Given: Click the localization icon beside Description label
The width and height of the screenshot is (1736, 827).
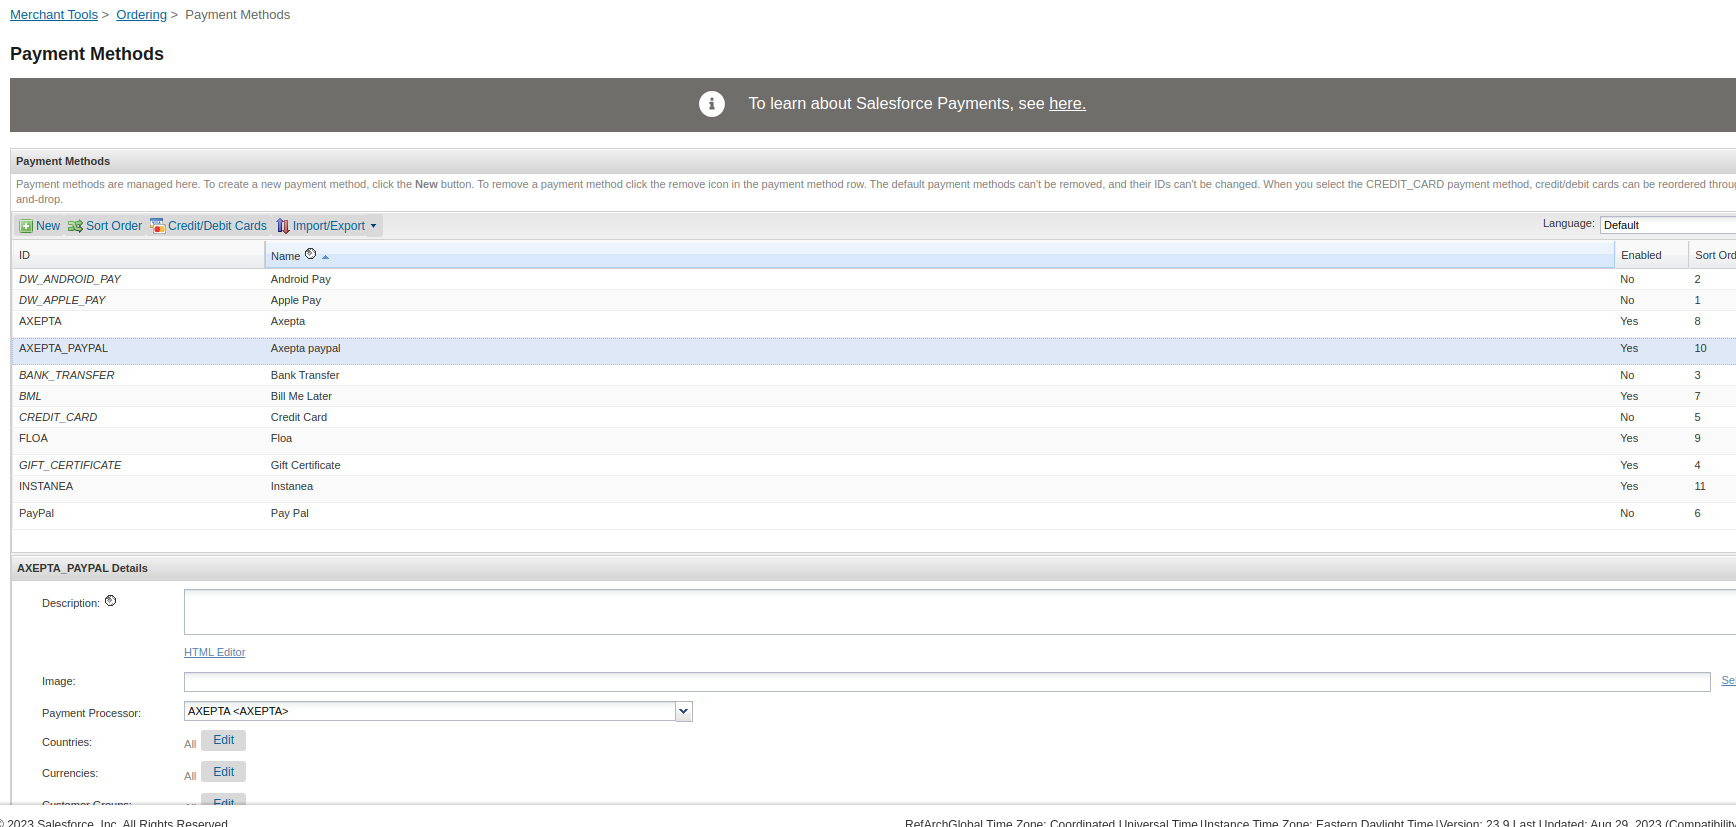Looking at the screenshot, I should (x=111, y=601).
